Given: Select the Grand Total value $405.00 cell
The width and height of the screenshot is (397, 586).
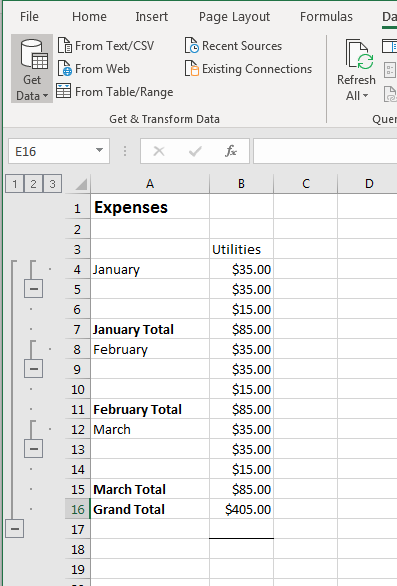Looking at the screenshot, I should [241, 509].
